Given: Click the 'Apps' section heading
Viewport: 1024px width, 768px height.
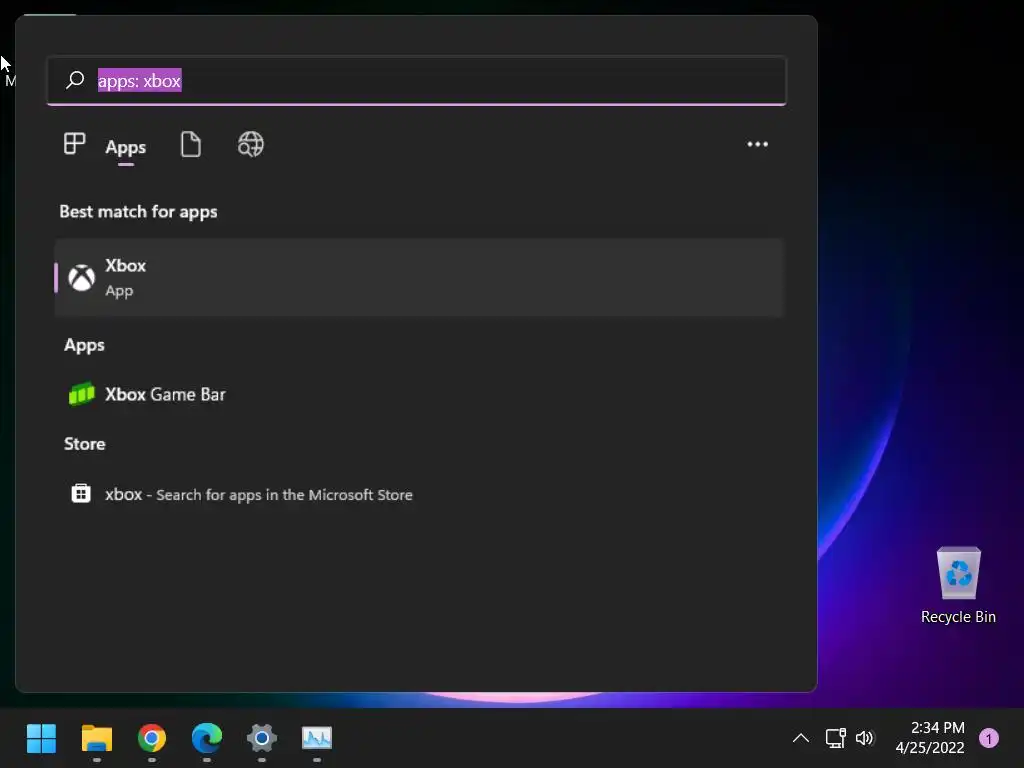Looking at the screenshot, I should [x=84, y=345].
